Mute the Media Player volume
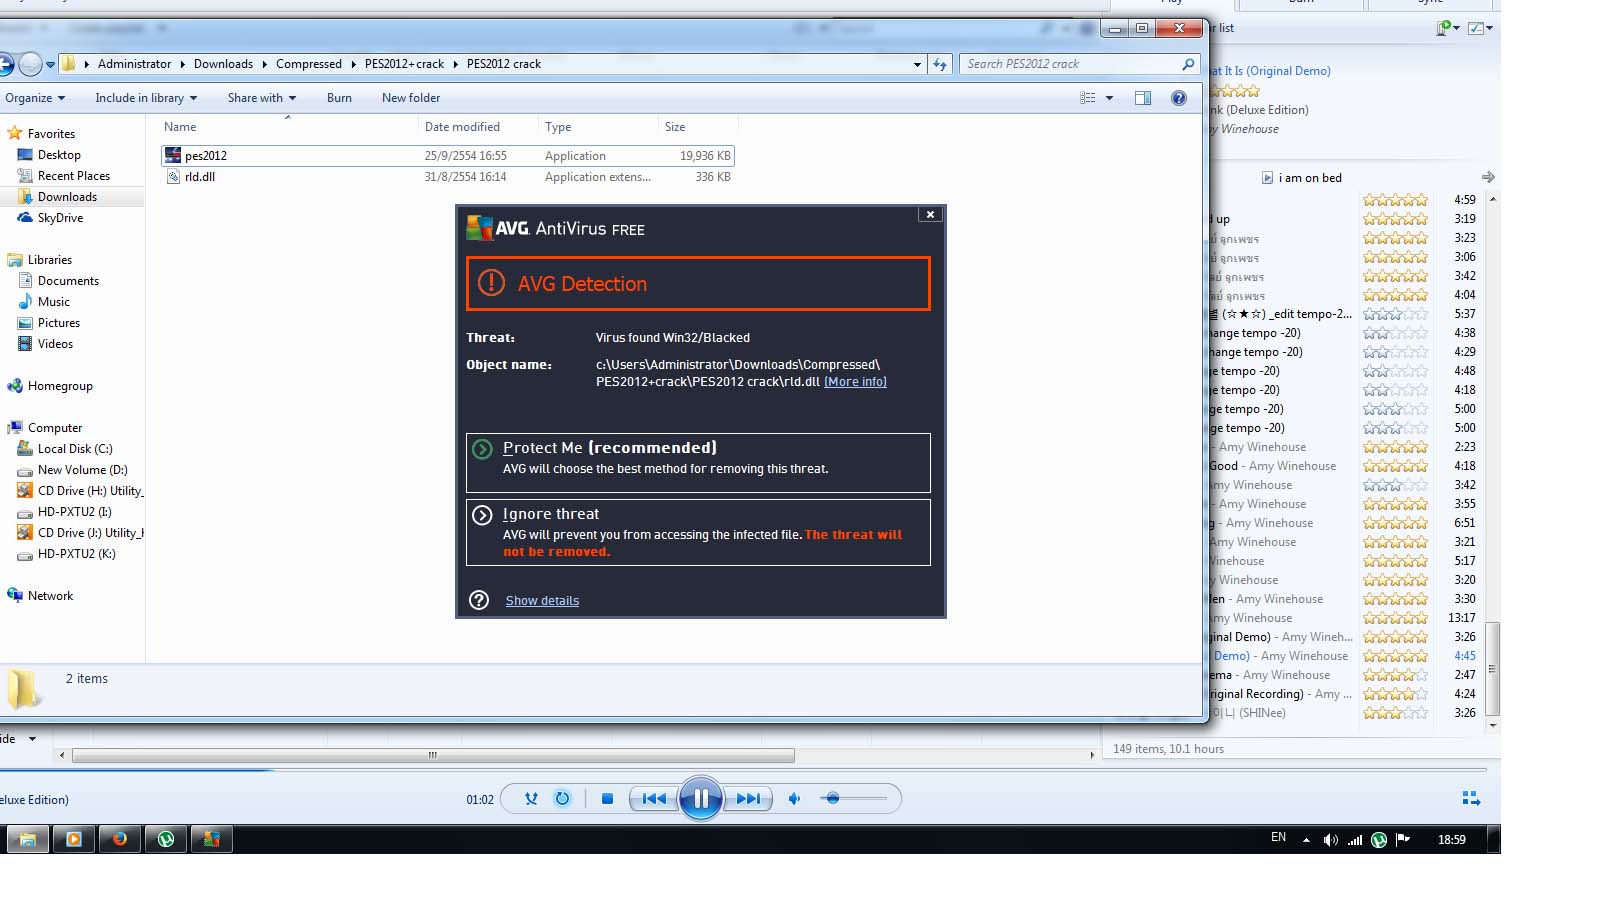 tap(794, 798)
